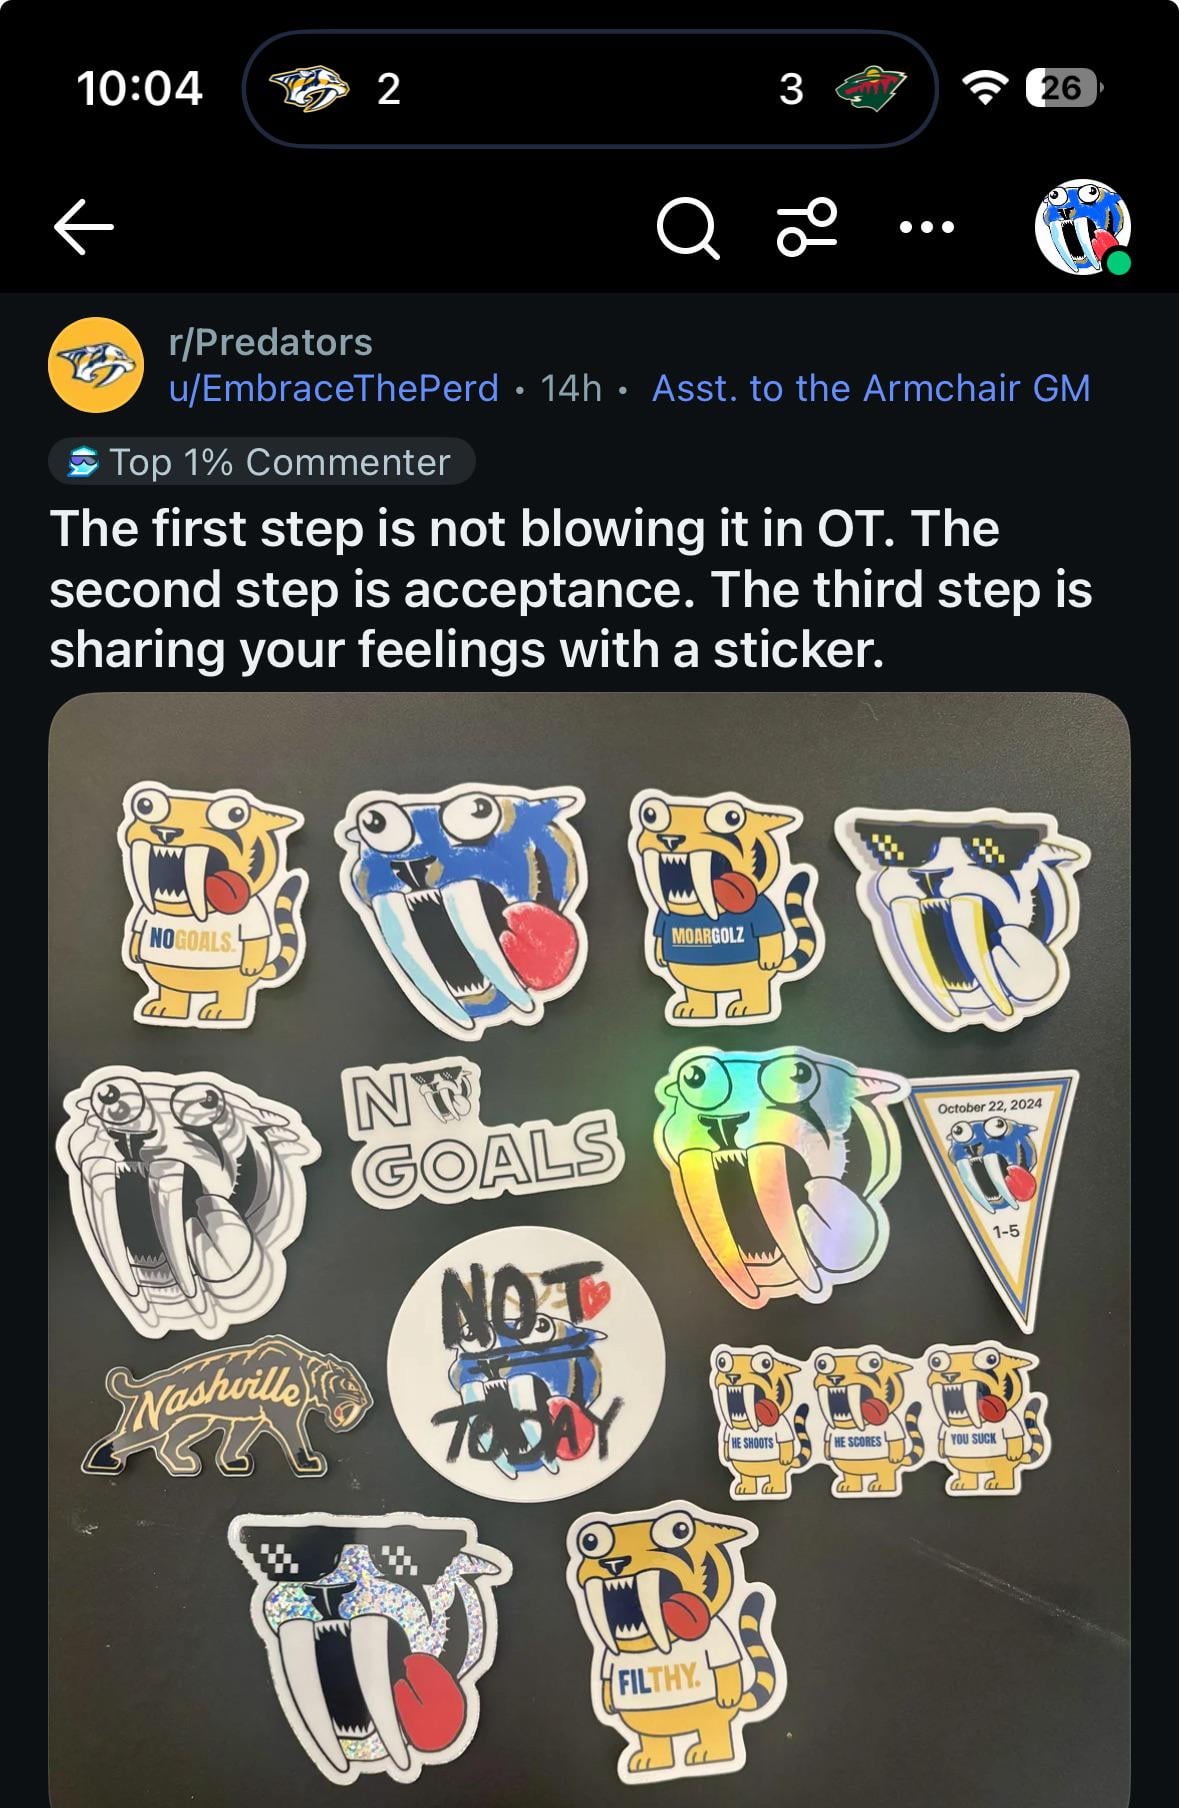This screenshot has width=1179, height=1808.
Task: Tap the Asst. to the Armchair GM flair
Action: [x=870, y=388]
